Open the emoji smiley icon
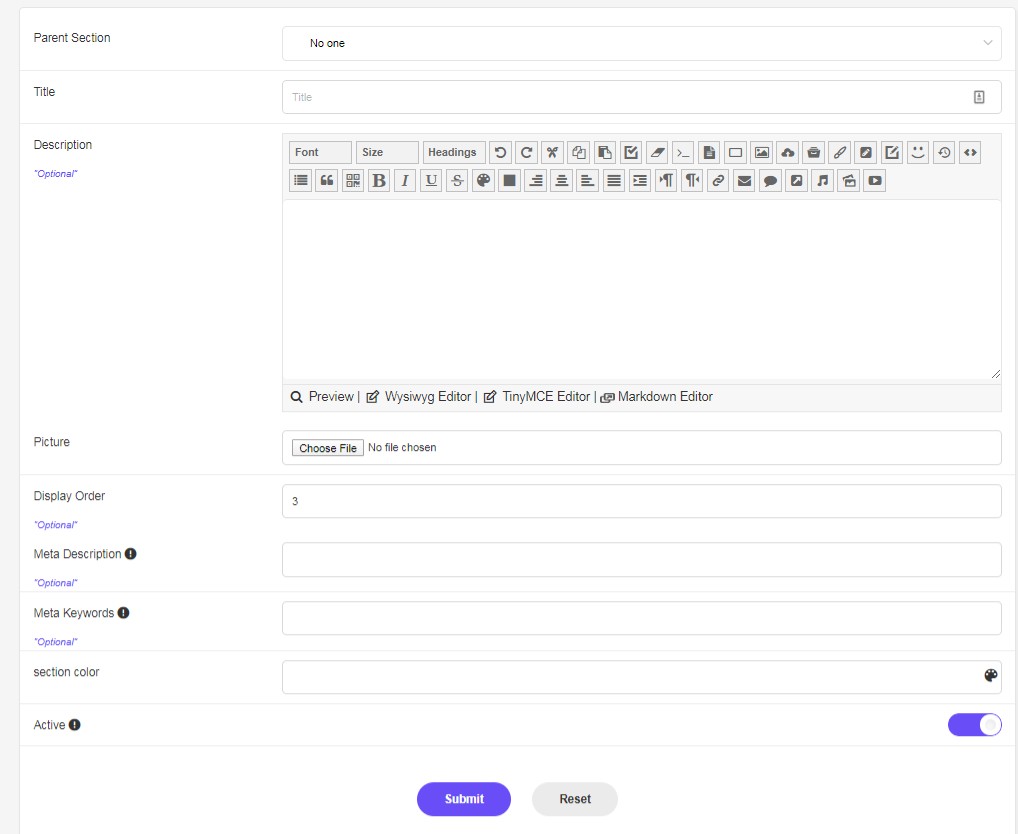Image resolution: width=1018 pixels, height=834 pixels. pos(917,153)
